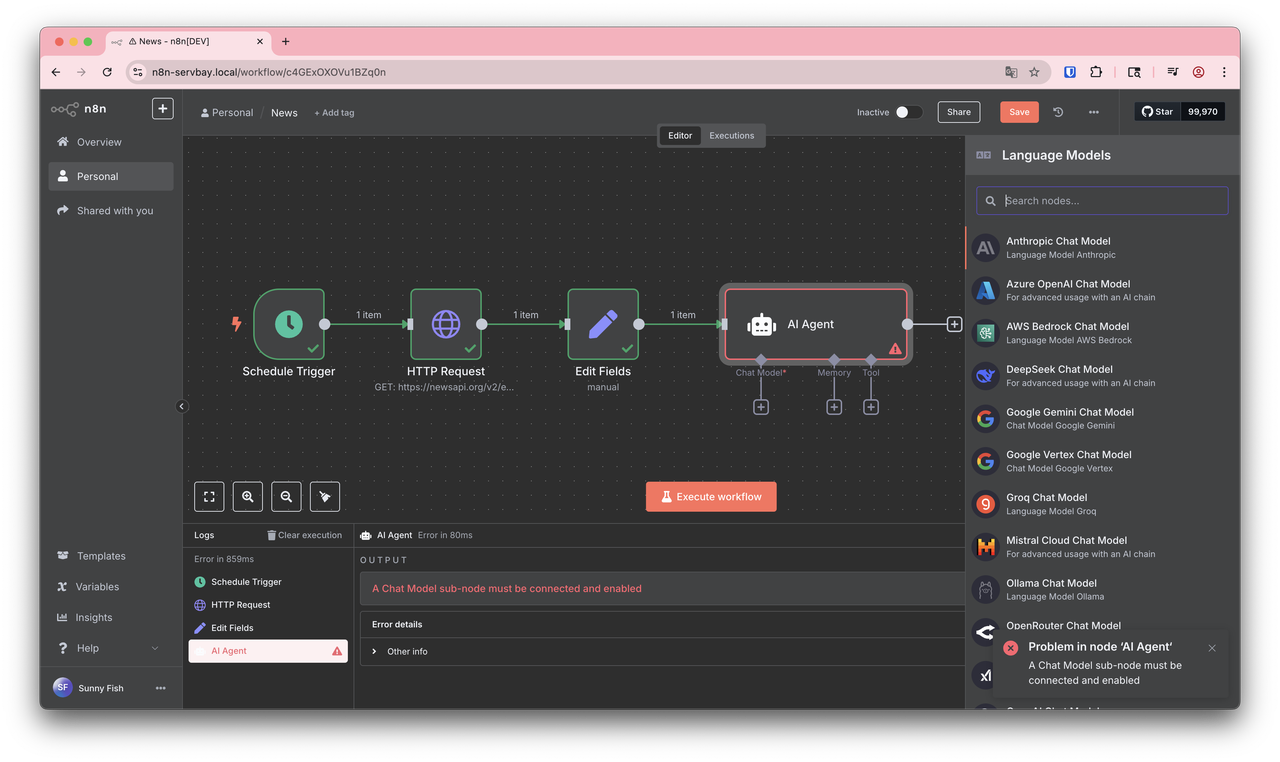Rename the News workflow title
The width and height of the screenshot is (1280, 762).
(x=284, y=113)
